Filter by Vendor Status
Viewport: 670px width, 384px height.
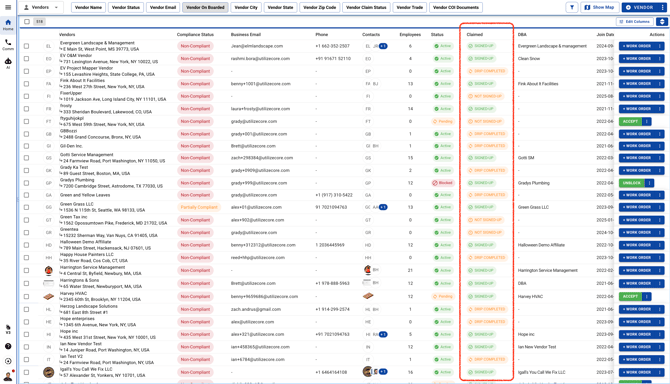[x=126, y=7]
